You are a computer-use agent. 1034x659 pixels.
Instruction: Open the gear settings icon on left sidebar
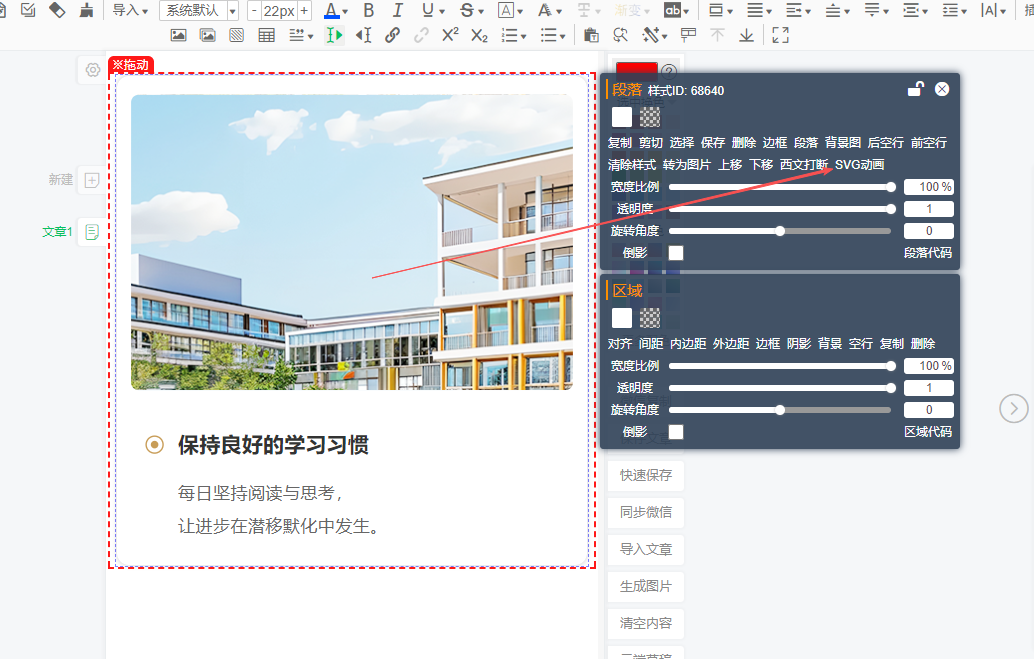(x=92, y=70)
